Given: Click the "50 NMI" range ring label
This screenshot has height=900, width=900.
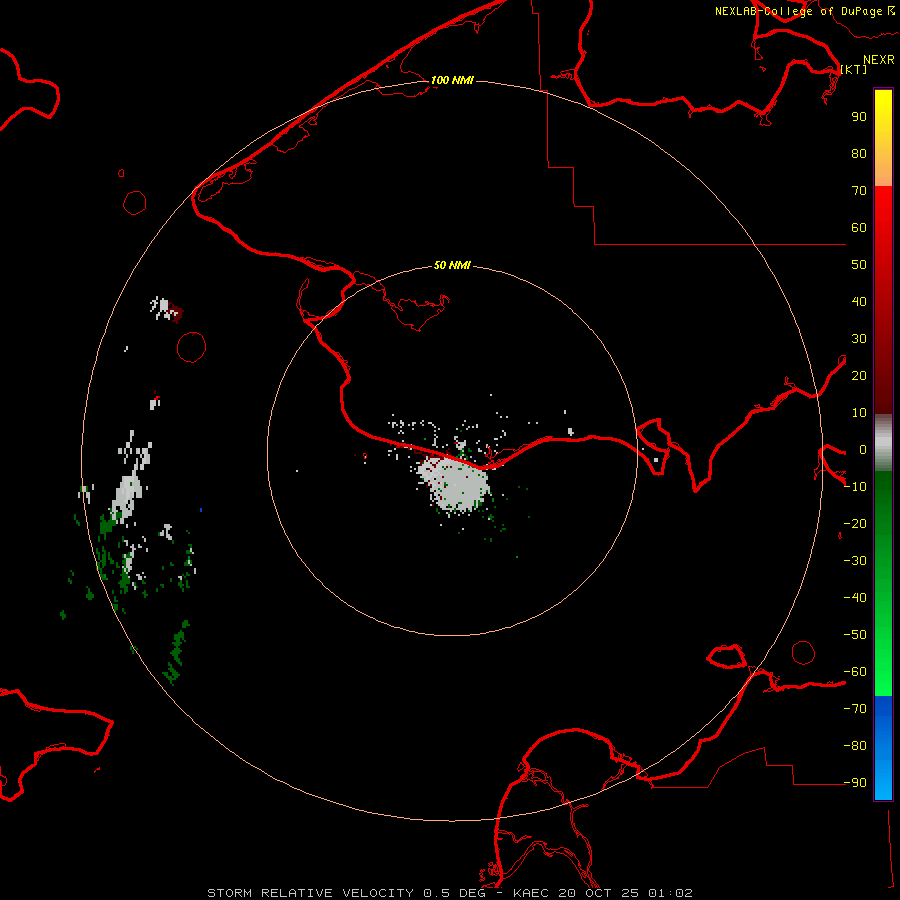Looking at the screenshot, I should point(452,265).
